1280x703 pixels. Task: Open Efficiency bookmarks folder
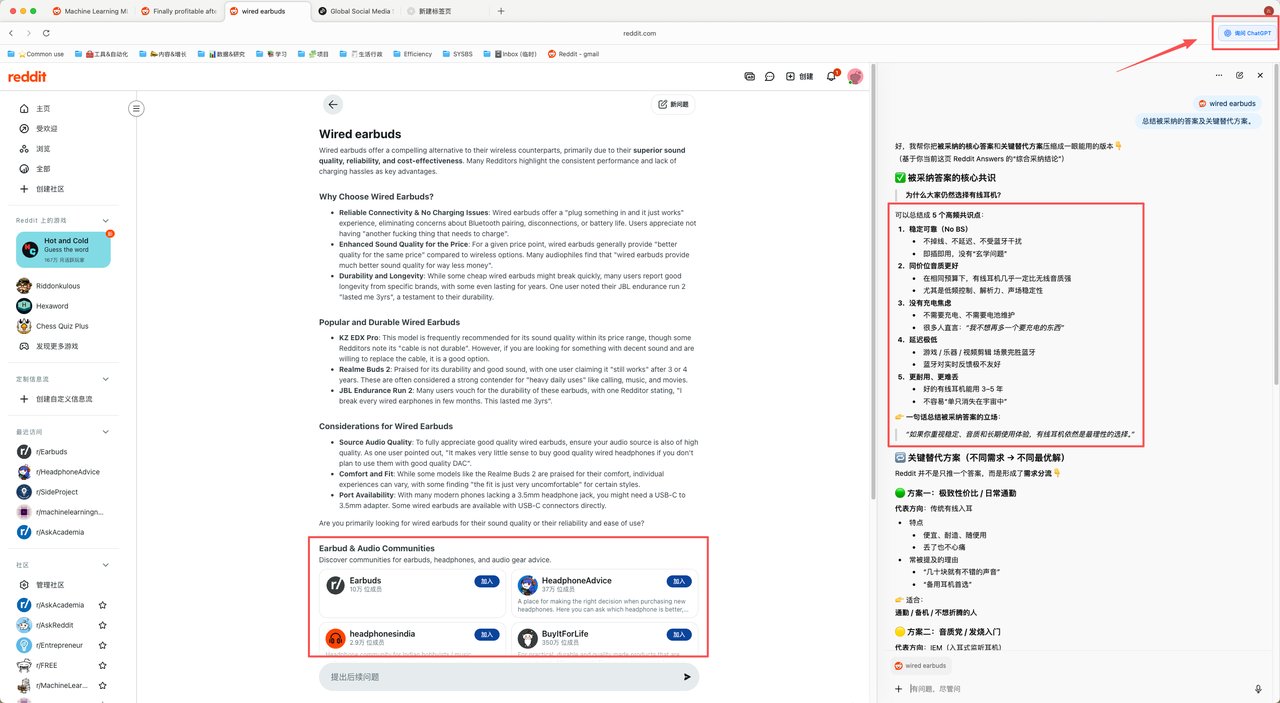[x=412, y=54]
